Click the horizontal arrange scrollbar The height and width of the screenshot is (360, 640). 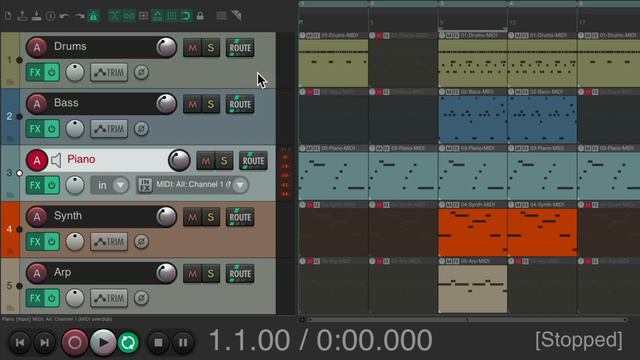tap(466, 320)
